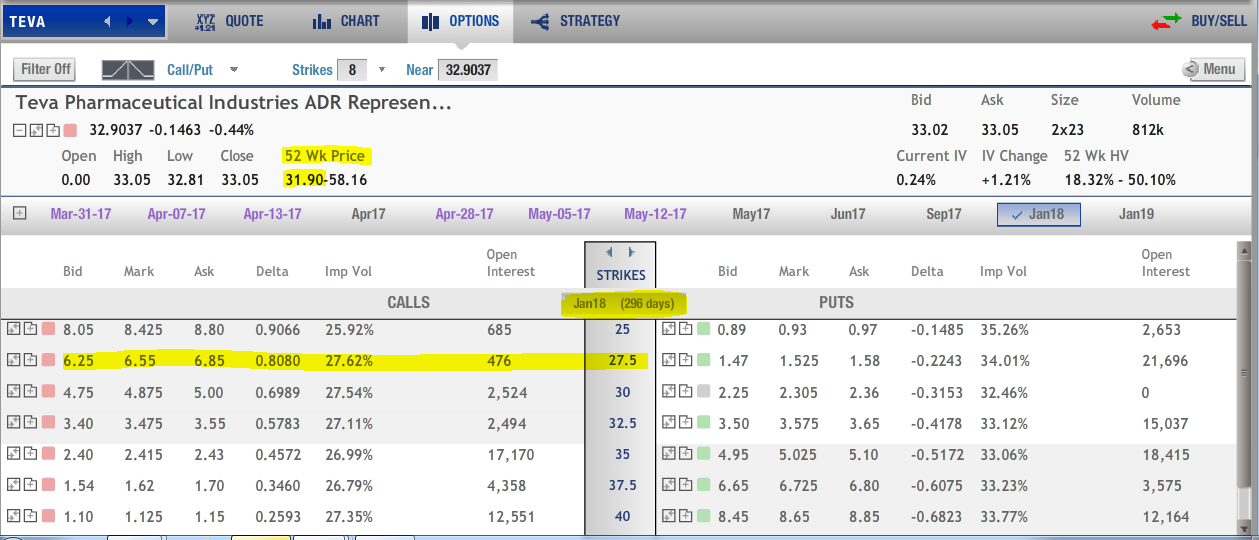Open the Call/Put dropdown arrow
This screenshot has height=540, width=1259.
point(234,70)
